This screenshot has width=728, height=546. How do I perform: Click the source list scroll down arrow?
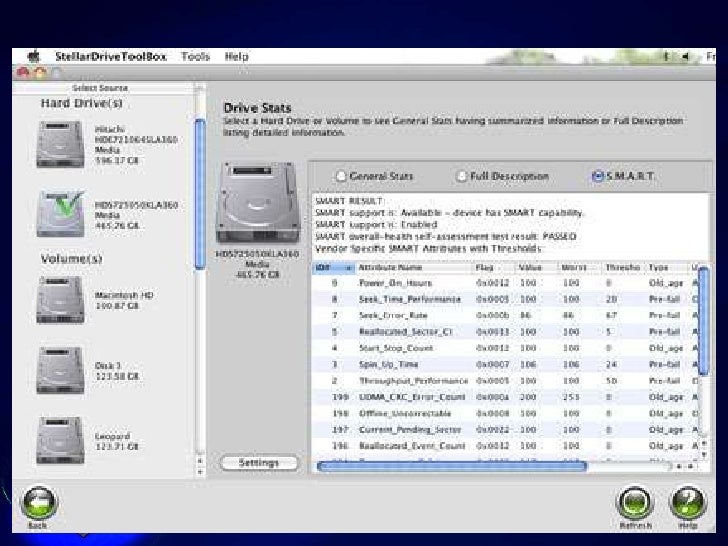[x=200, y=472]
